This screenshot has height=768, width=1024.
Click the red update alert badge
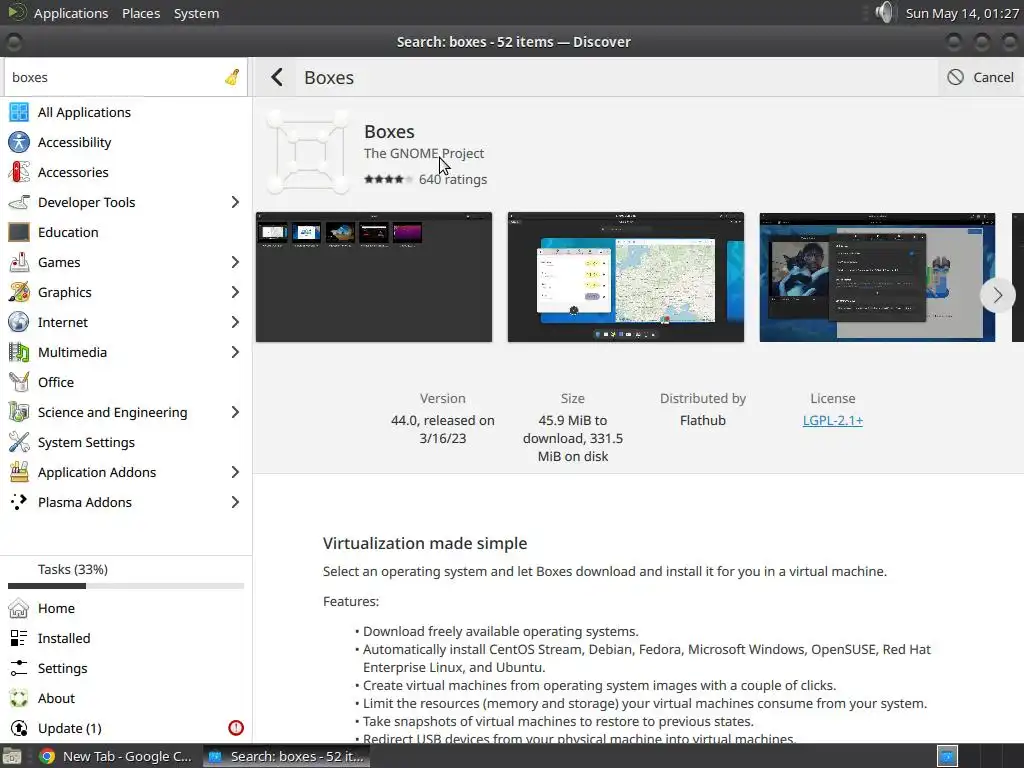236,728
